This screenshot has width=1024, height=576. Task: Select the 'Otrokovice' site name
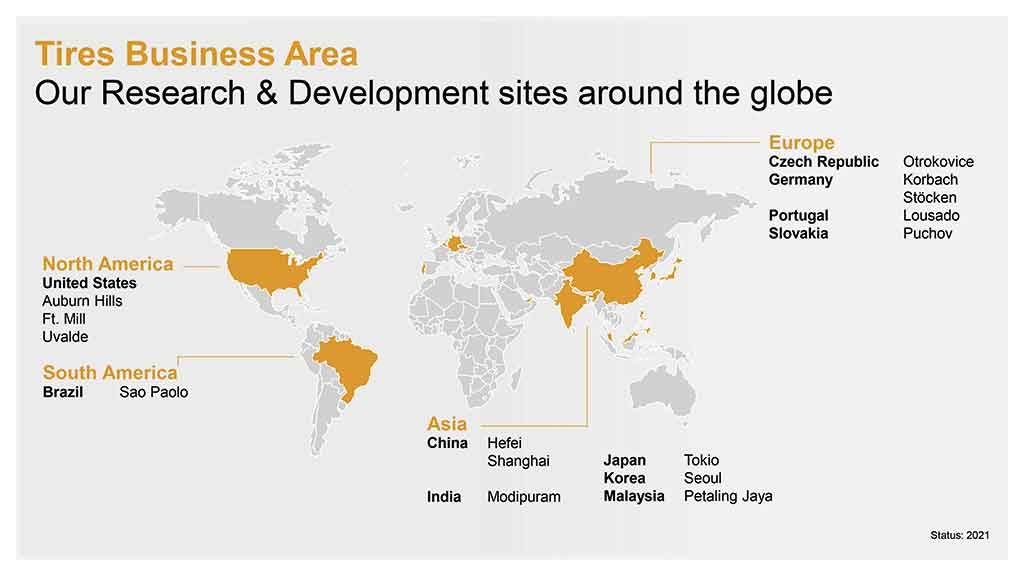[x=938, y=161]
